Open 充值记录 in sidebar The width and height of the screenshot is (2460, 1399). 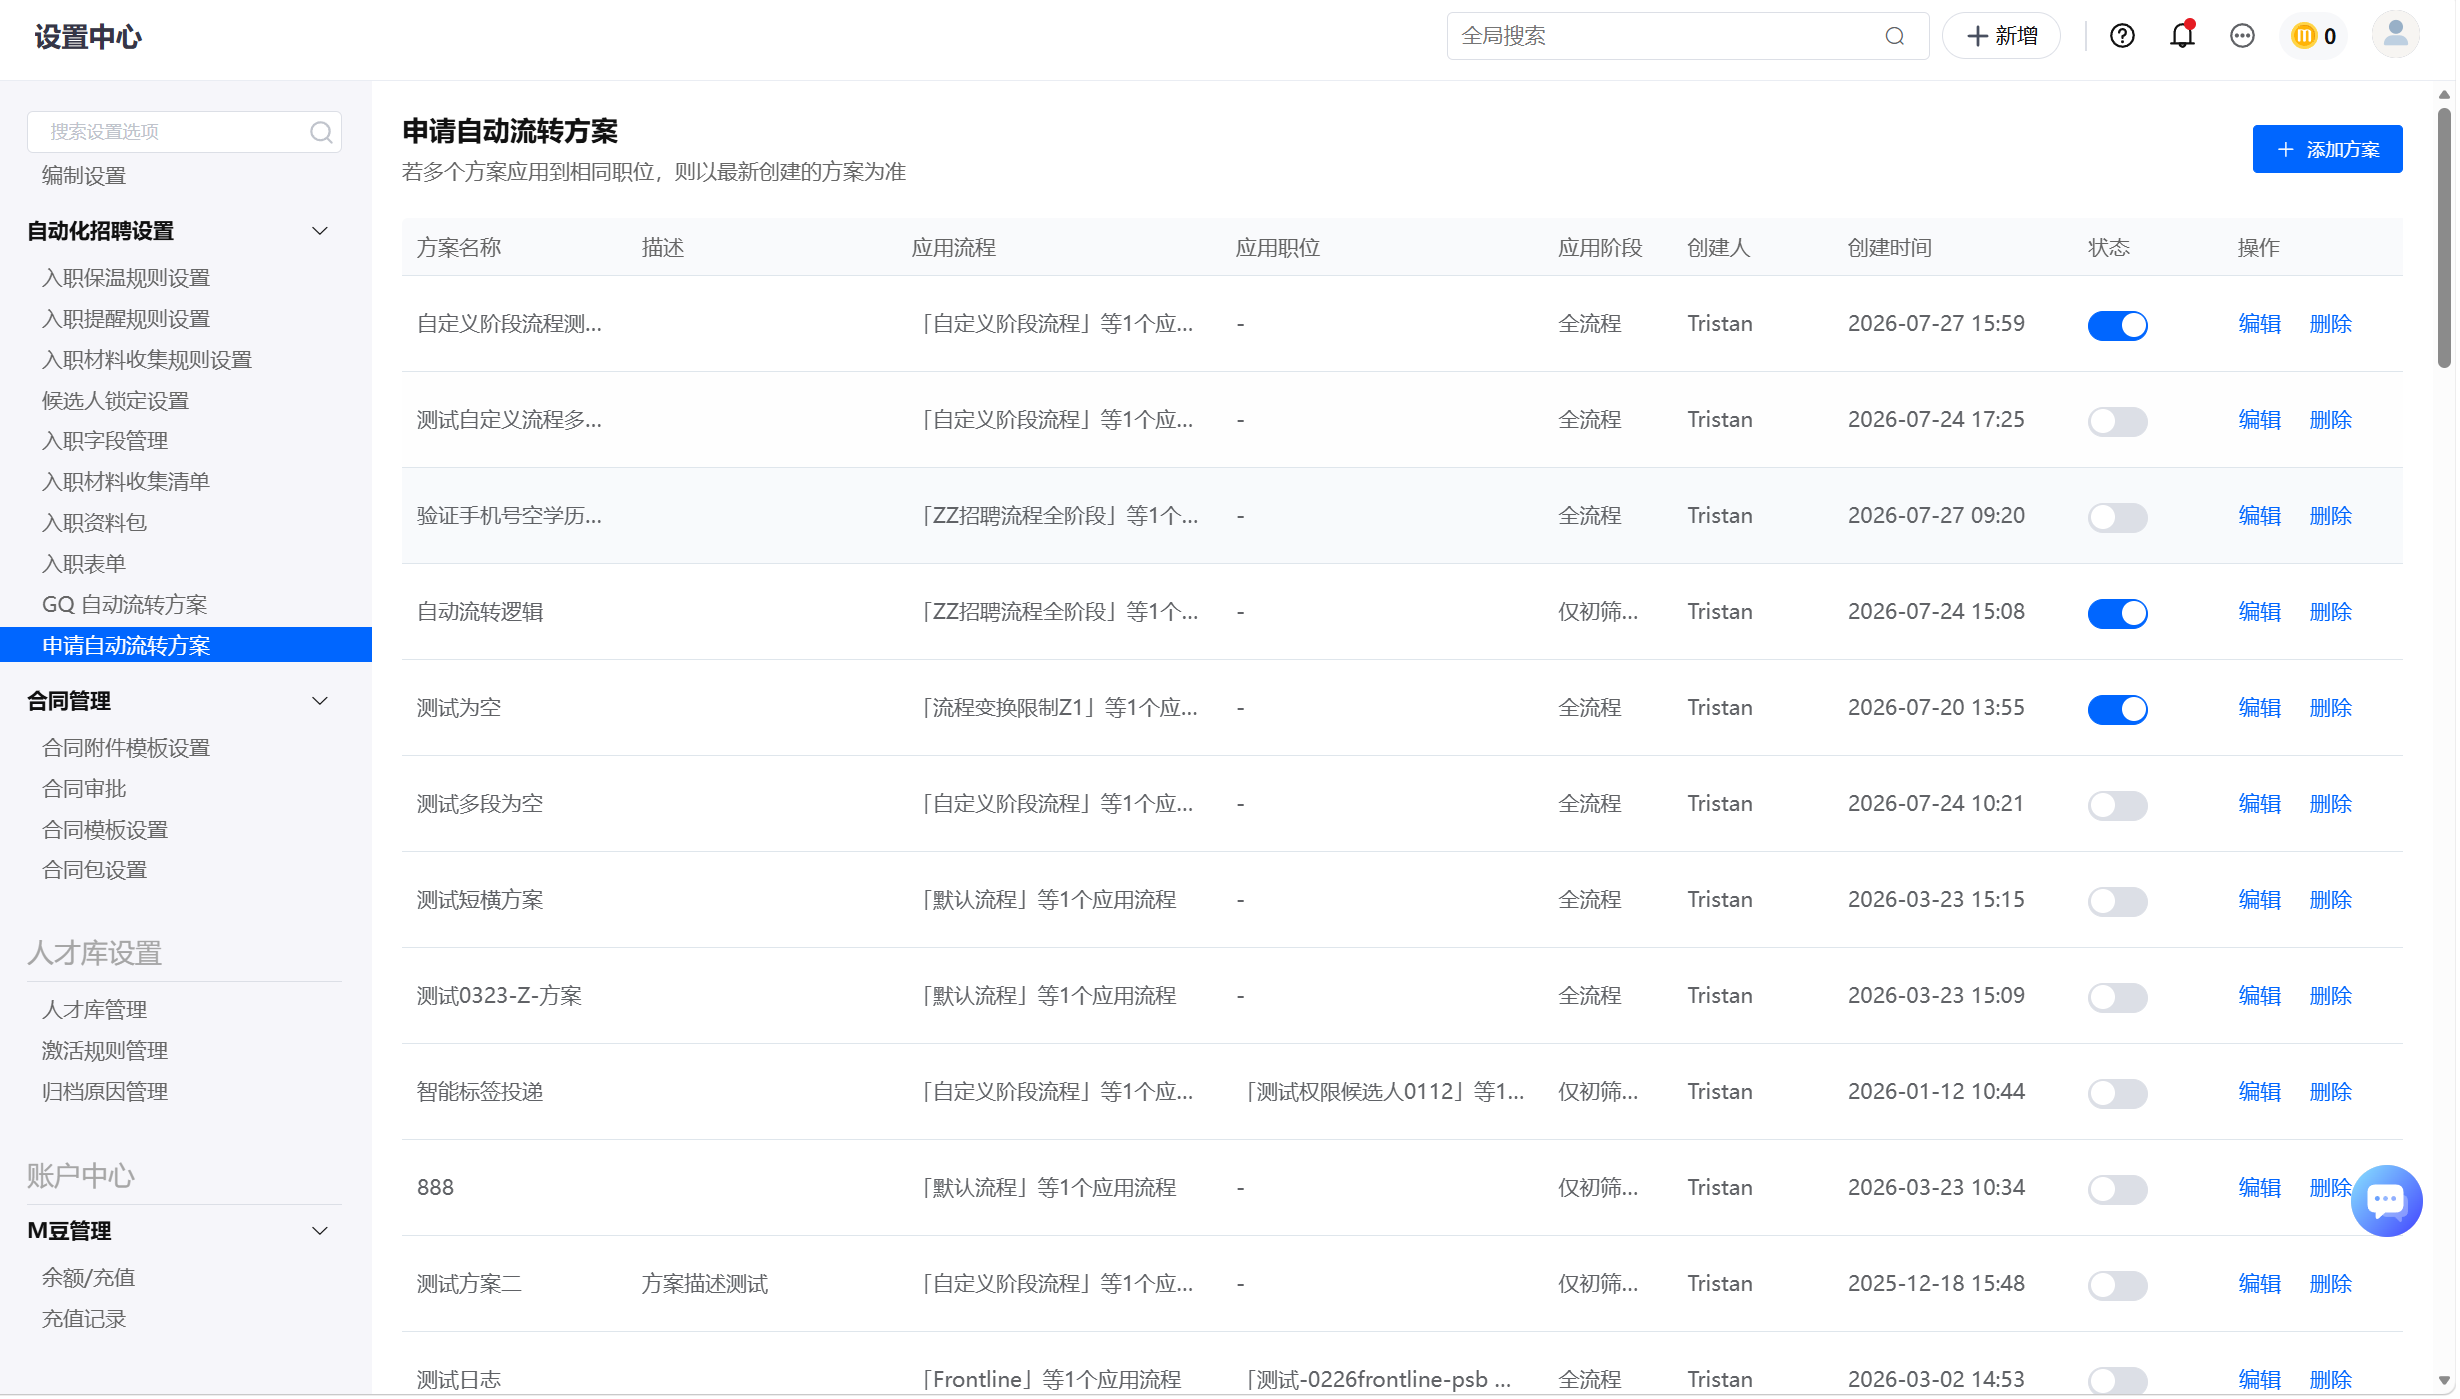(x=84, y=1319)
